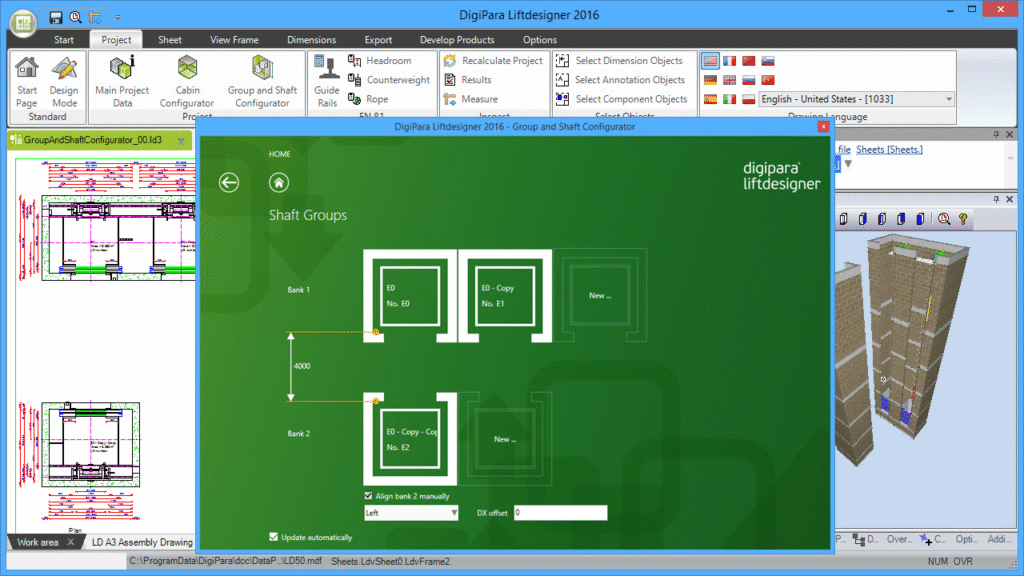Choose Select Component Objects

point(622,99)
